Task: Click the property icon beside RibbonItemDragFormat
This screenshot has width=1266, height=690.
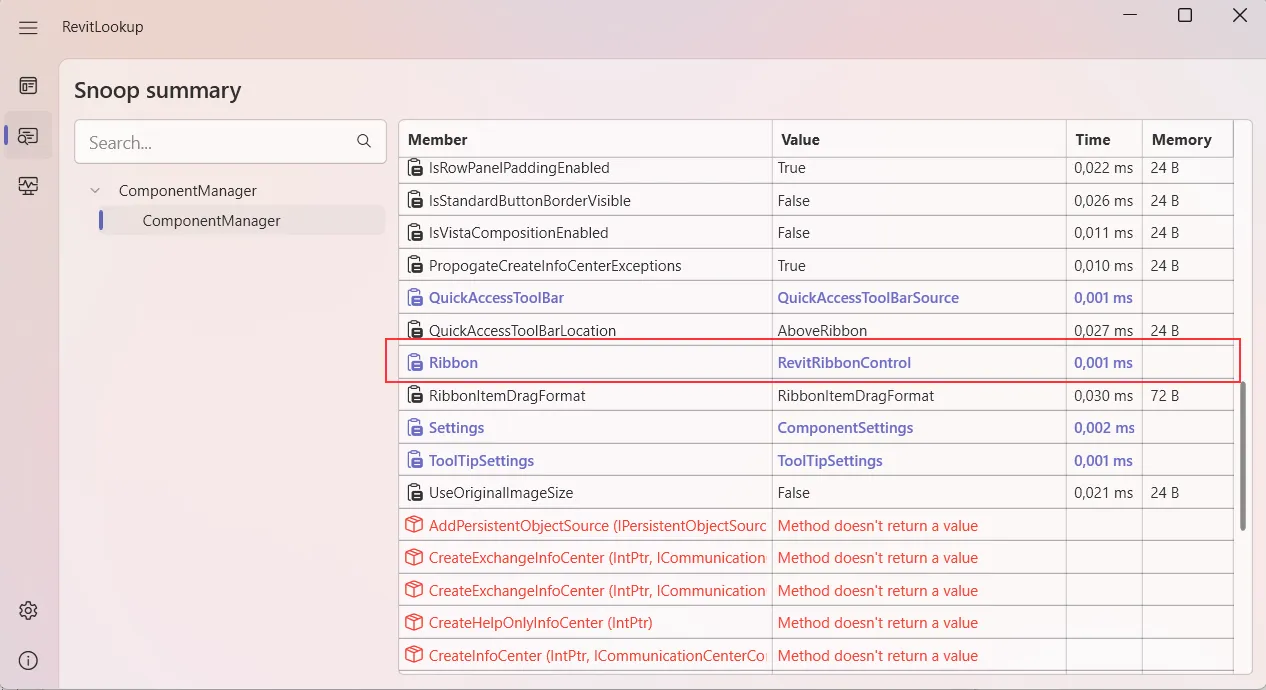Action: (415, 396)
